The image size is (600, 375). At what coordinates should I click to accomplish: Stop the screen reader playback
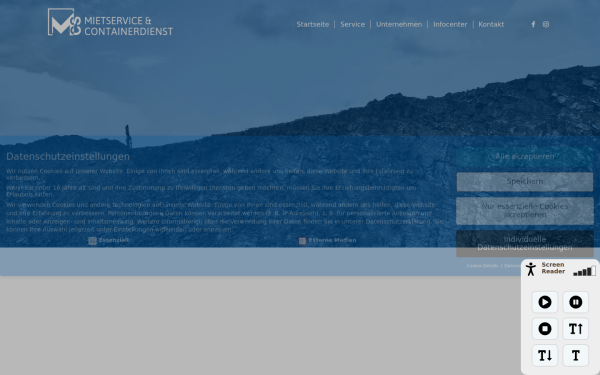tap(545, 329)
